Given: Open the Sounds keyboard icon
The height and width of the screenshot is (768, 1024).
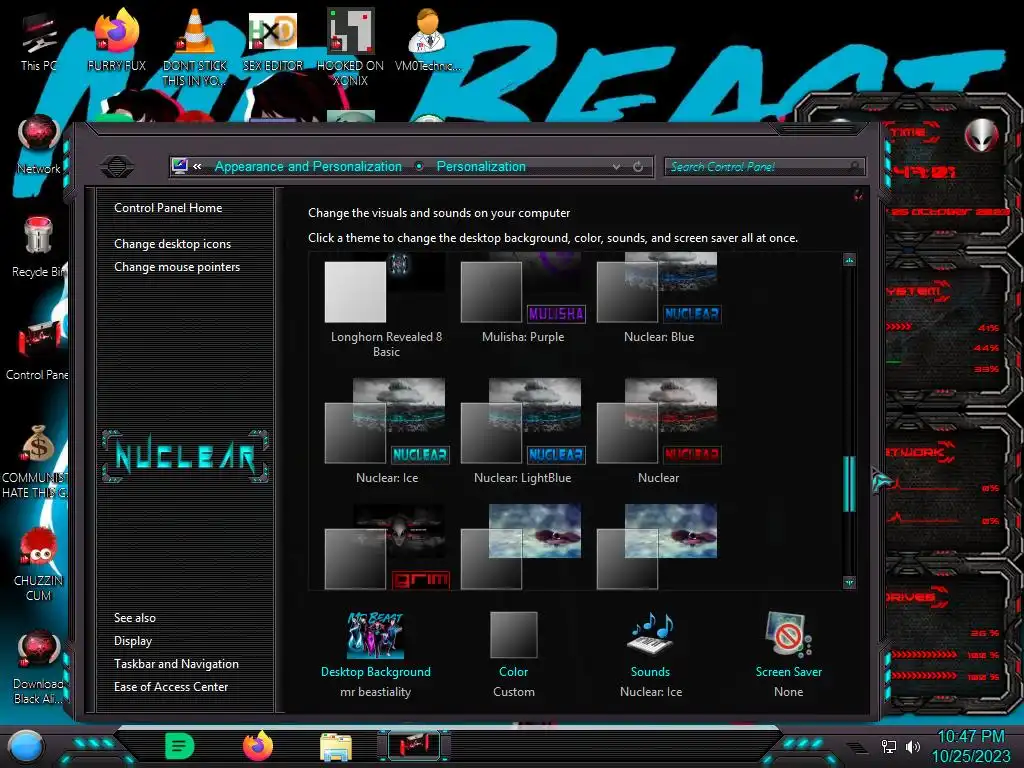Looking at the screenshot, I should point(650,633).
